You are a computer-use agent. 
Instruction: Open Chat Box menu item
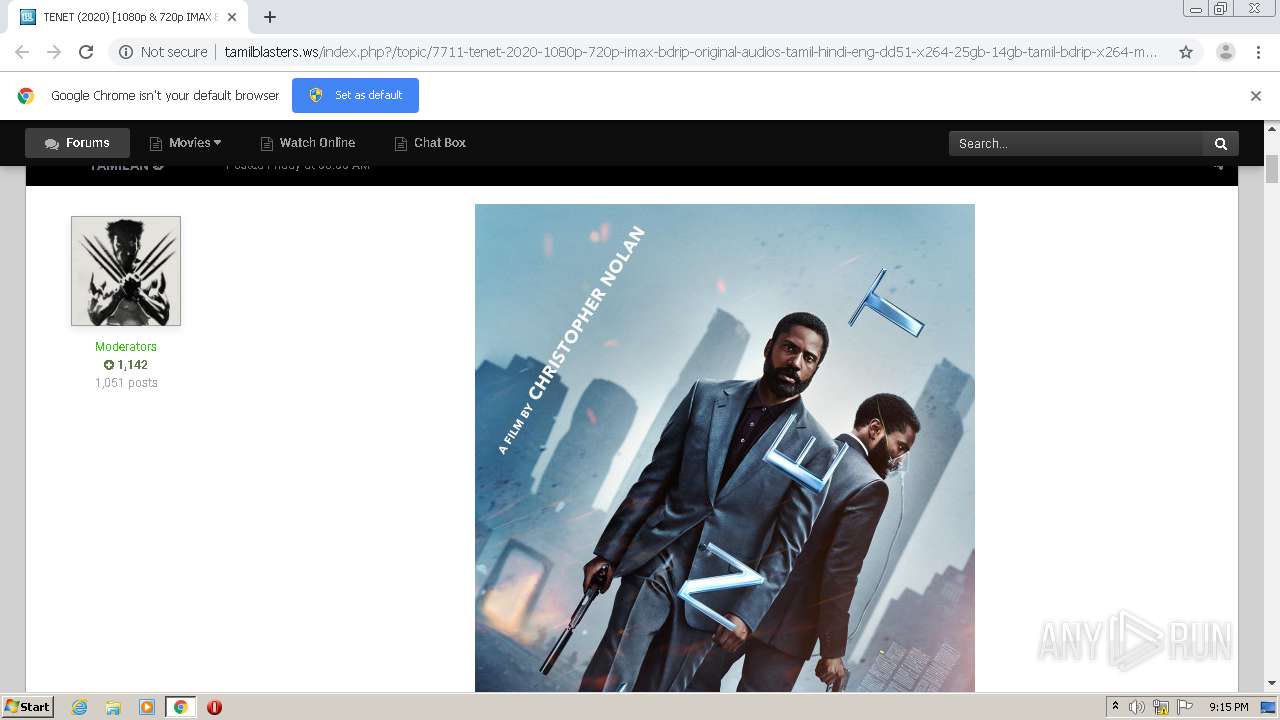430,143
